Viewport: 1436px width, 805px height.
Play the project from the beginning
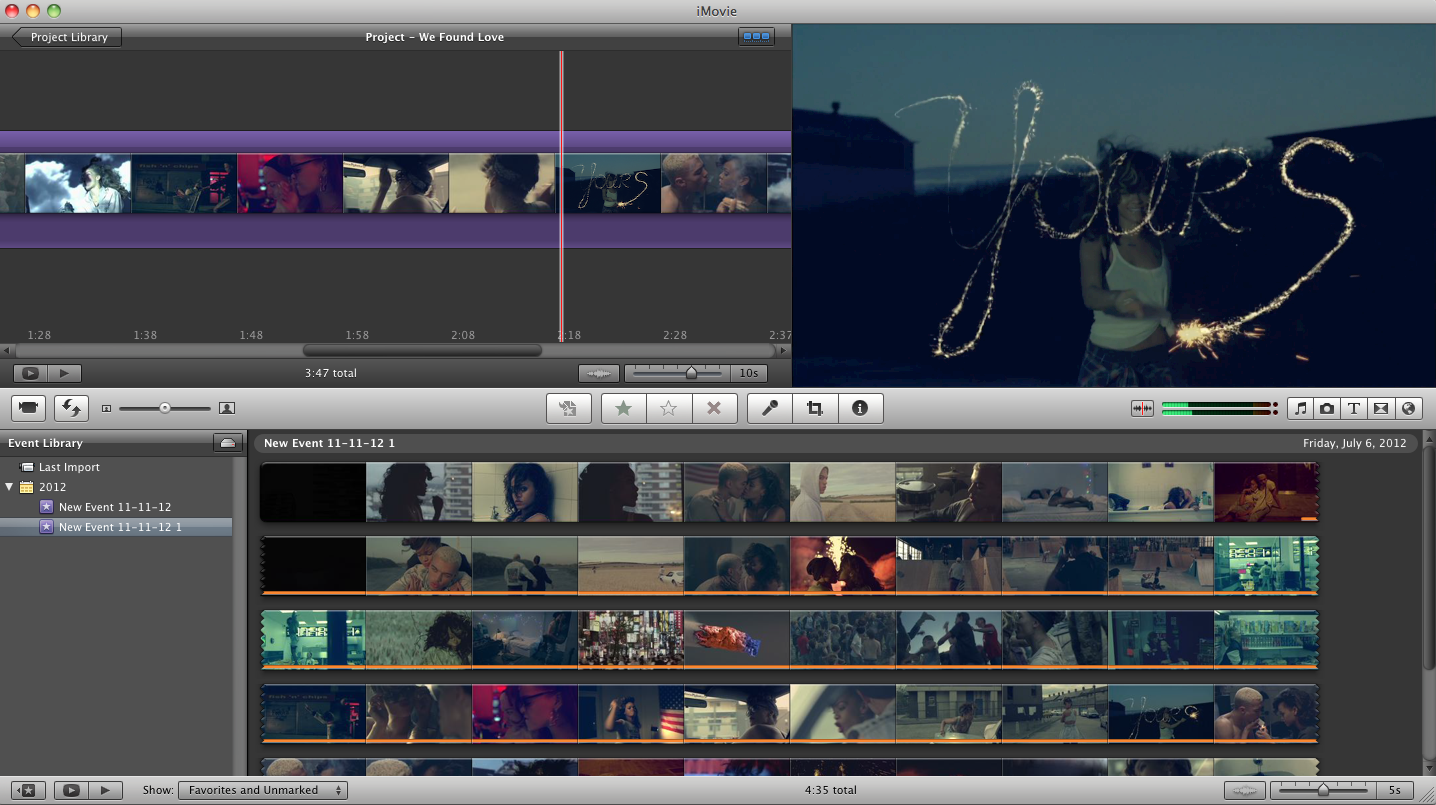coord(64,373)
